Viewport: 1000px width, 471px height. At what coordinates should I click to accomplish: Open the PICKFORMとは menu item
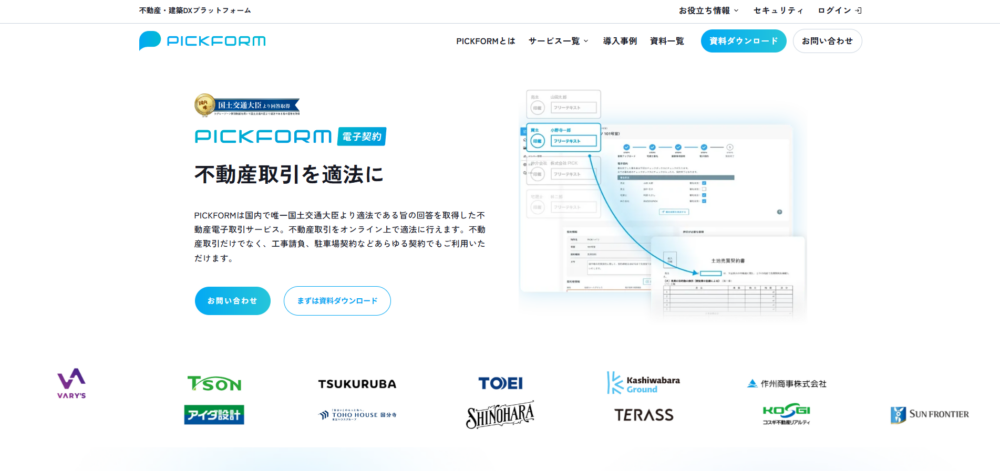485,41
